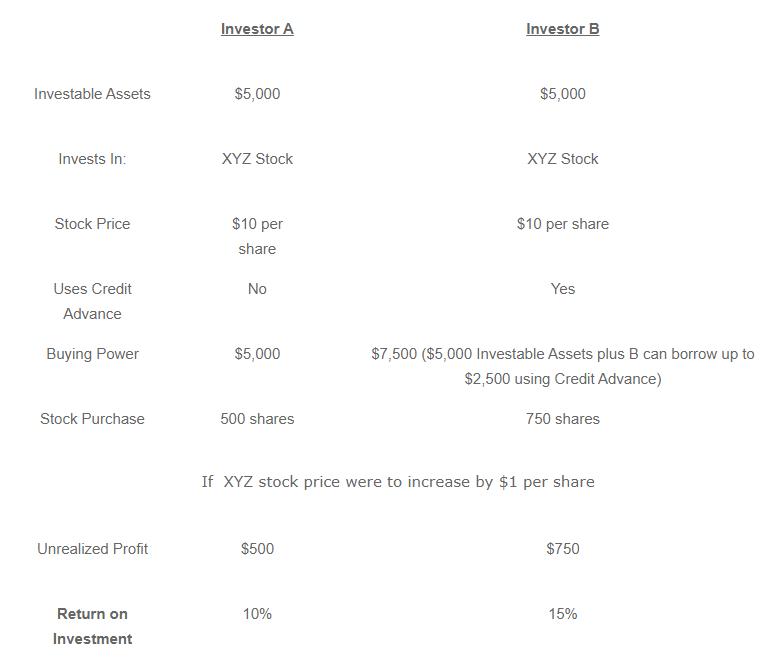The image size is (771, 666).
Task: Select the "500 shares" cell
Action: [x=257, y=419]
